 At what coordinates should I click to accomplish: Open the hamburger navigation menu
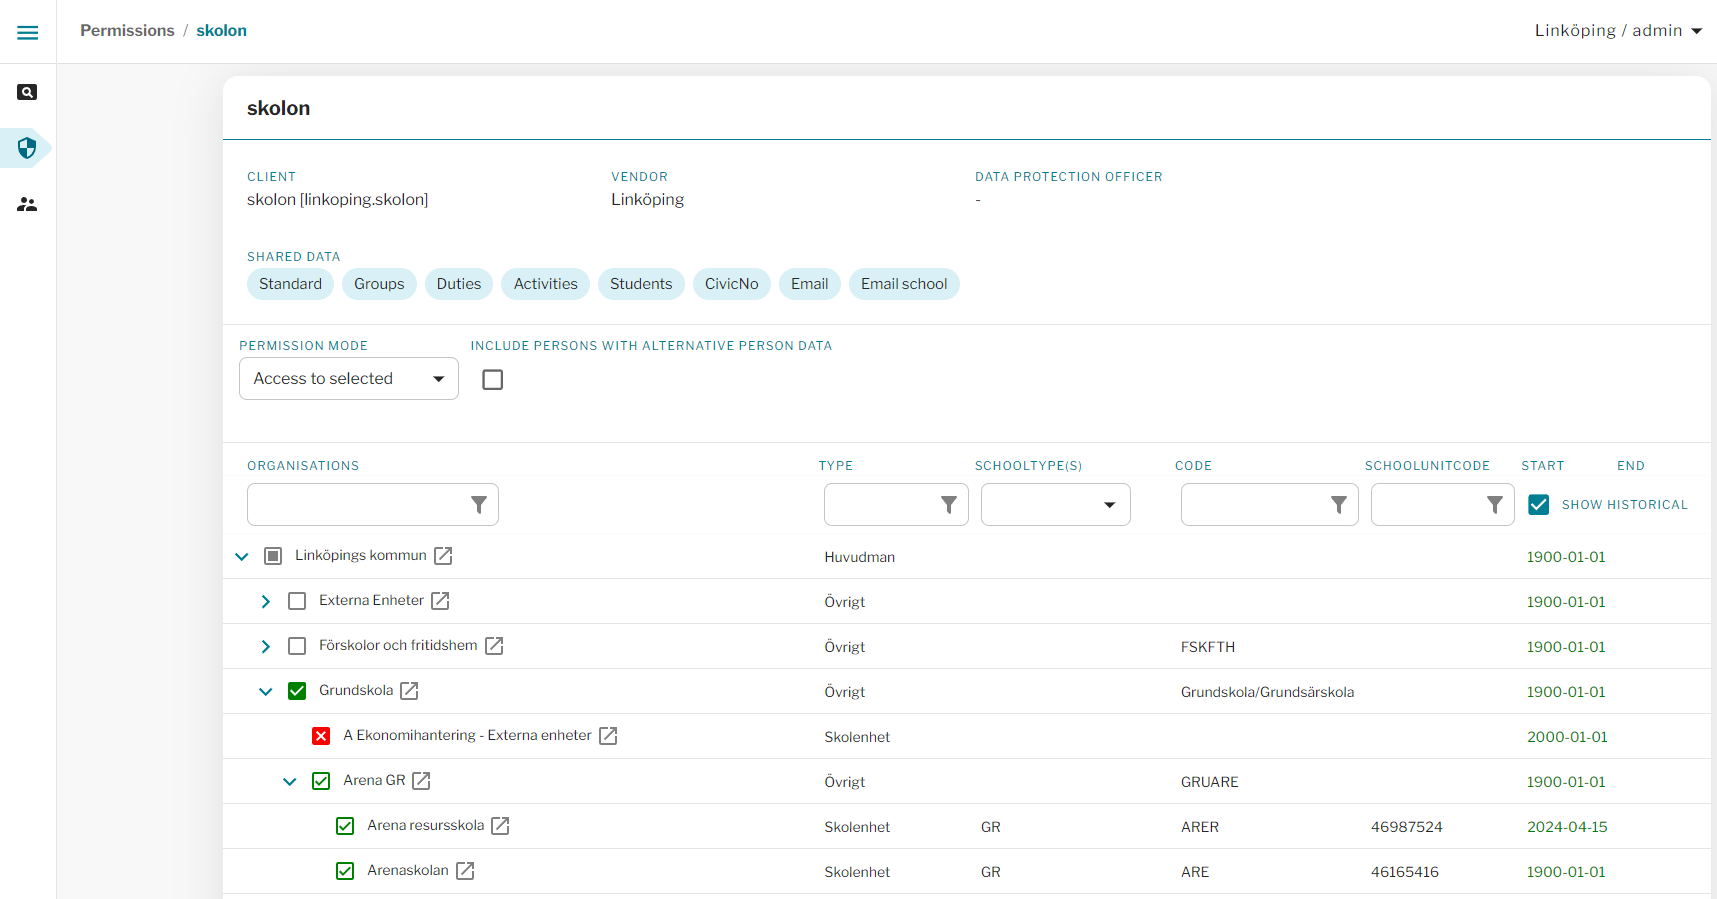pos(28,33)
